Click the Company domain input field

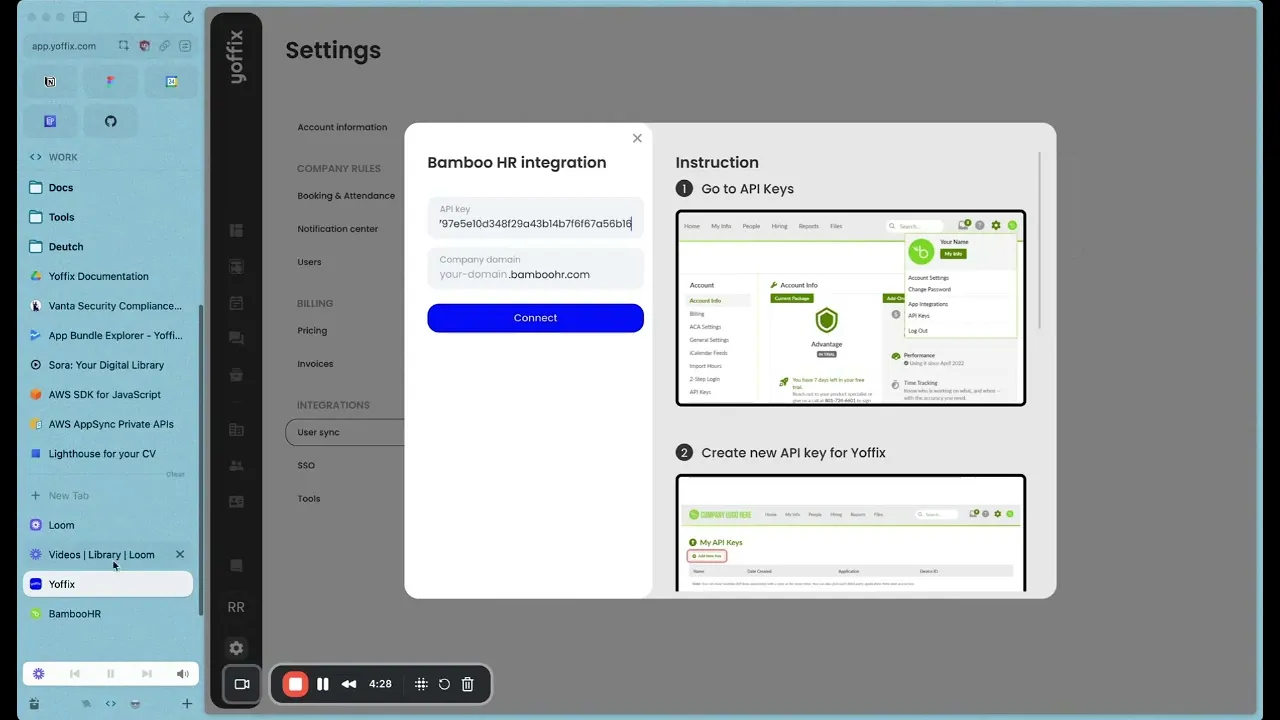click(x=535, y=268)
